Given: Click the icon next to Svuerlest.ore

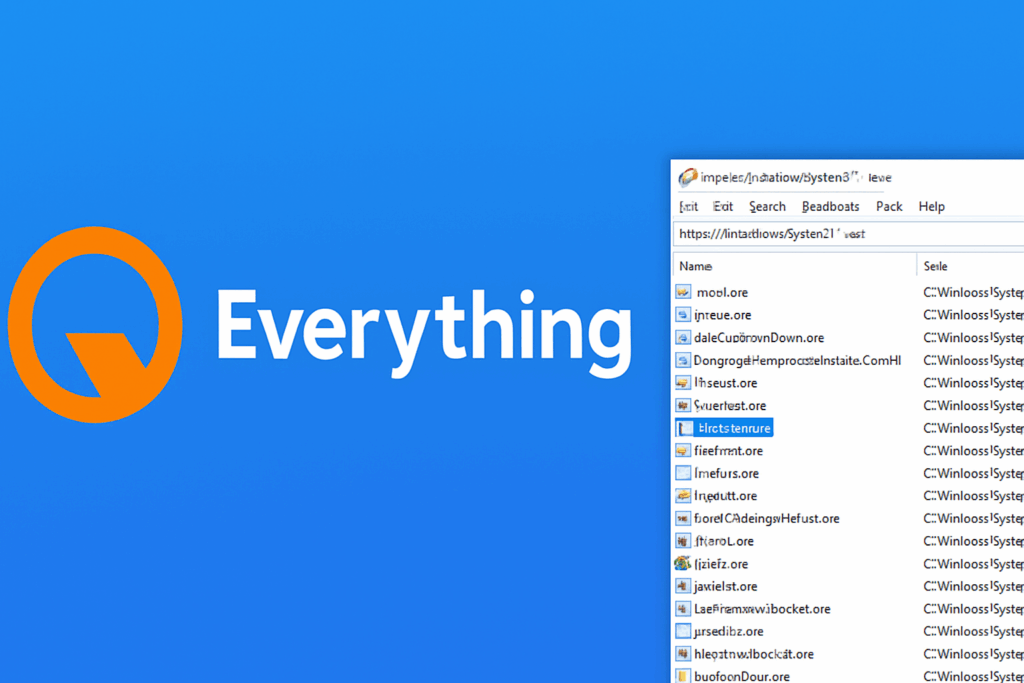Looking at the screenshot, I should click(684, 405).
